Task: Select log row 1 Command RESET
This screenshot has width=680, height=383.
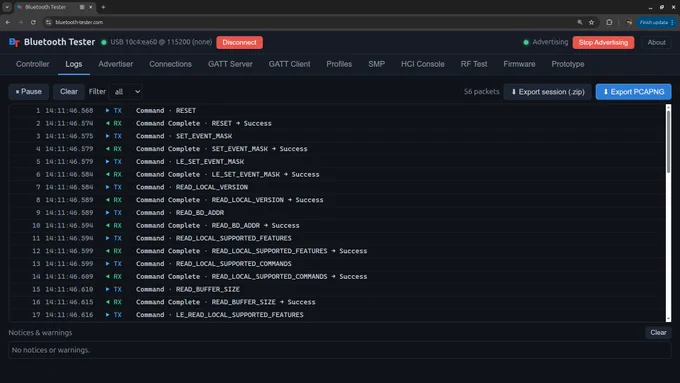Action: [337, 111]
